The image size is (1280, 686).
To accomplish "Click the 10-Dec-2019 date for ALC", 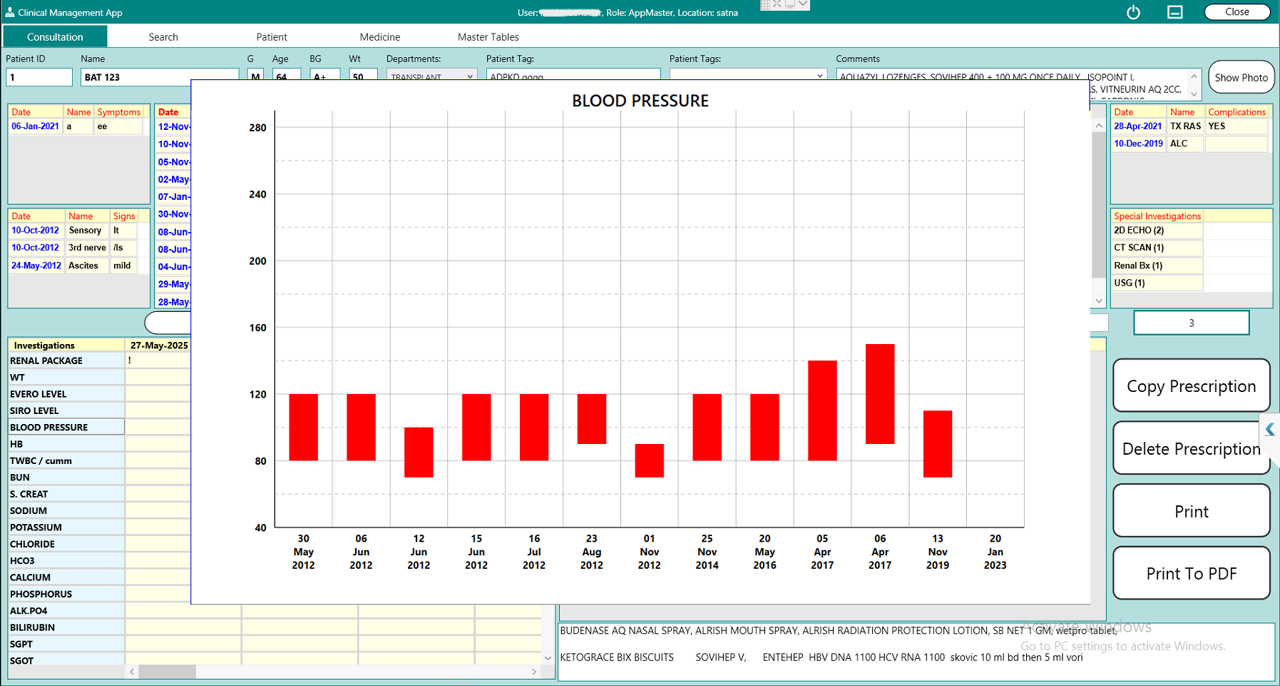I will click(1139, 144).
